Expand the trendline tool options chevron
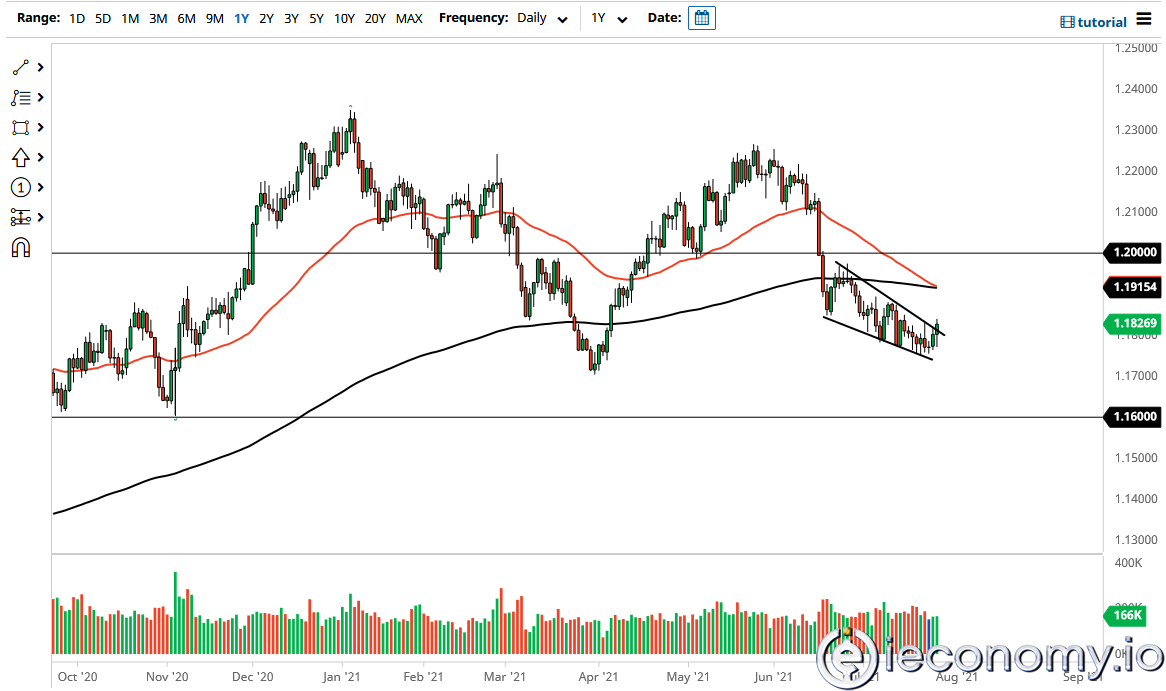 (41, 67)
